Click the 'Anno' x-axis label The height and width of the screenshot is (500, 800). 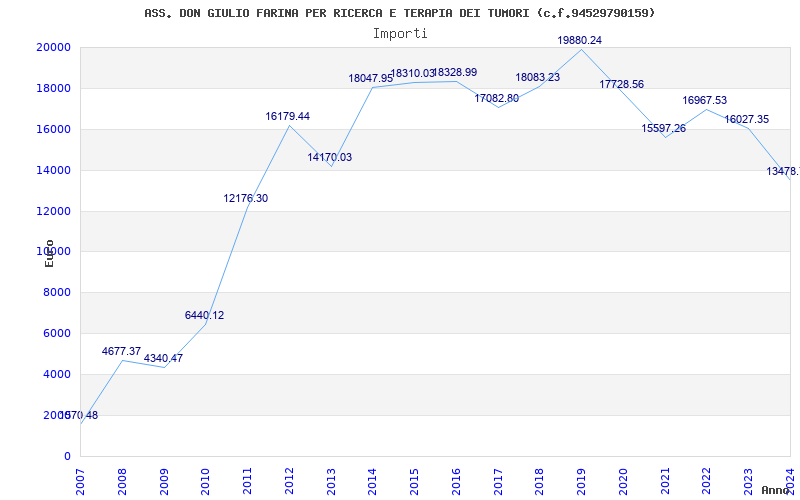click(775, 490)
